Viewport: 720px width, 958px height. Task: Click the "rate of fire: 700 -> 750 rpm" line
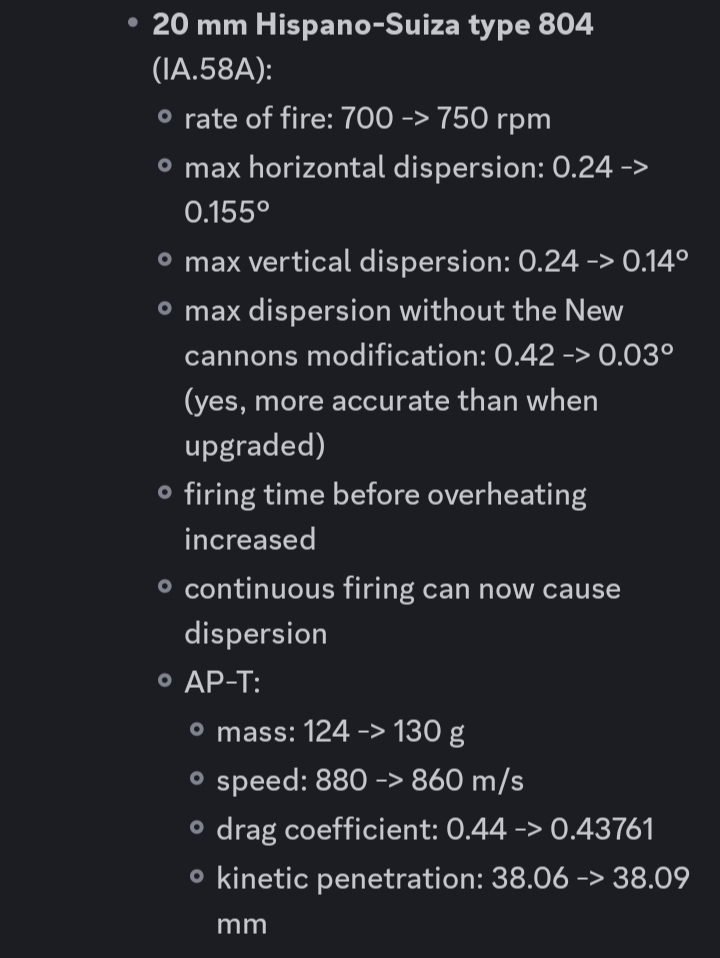(367, 118)
